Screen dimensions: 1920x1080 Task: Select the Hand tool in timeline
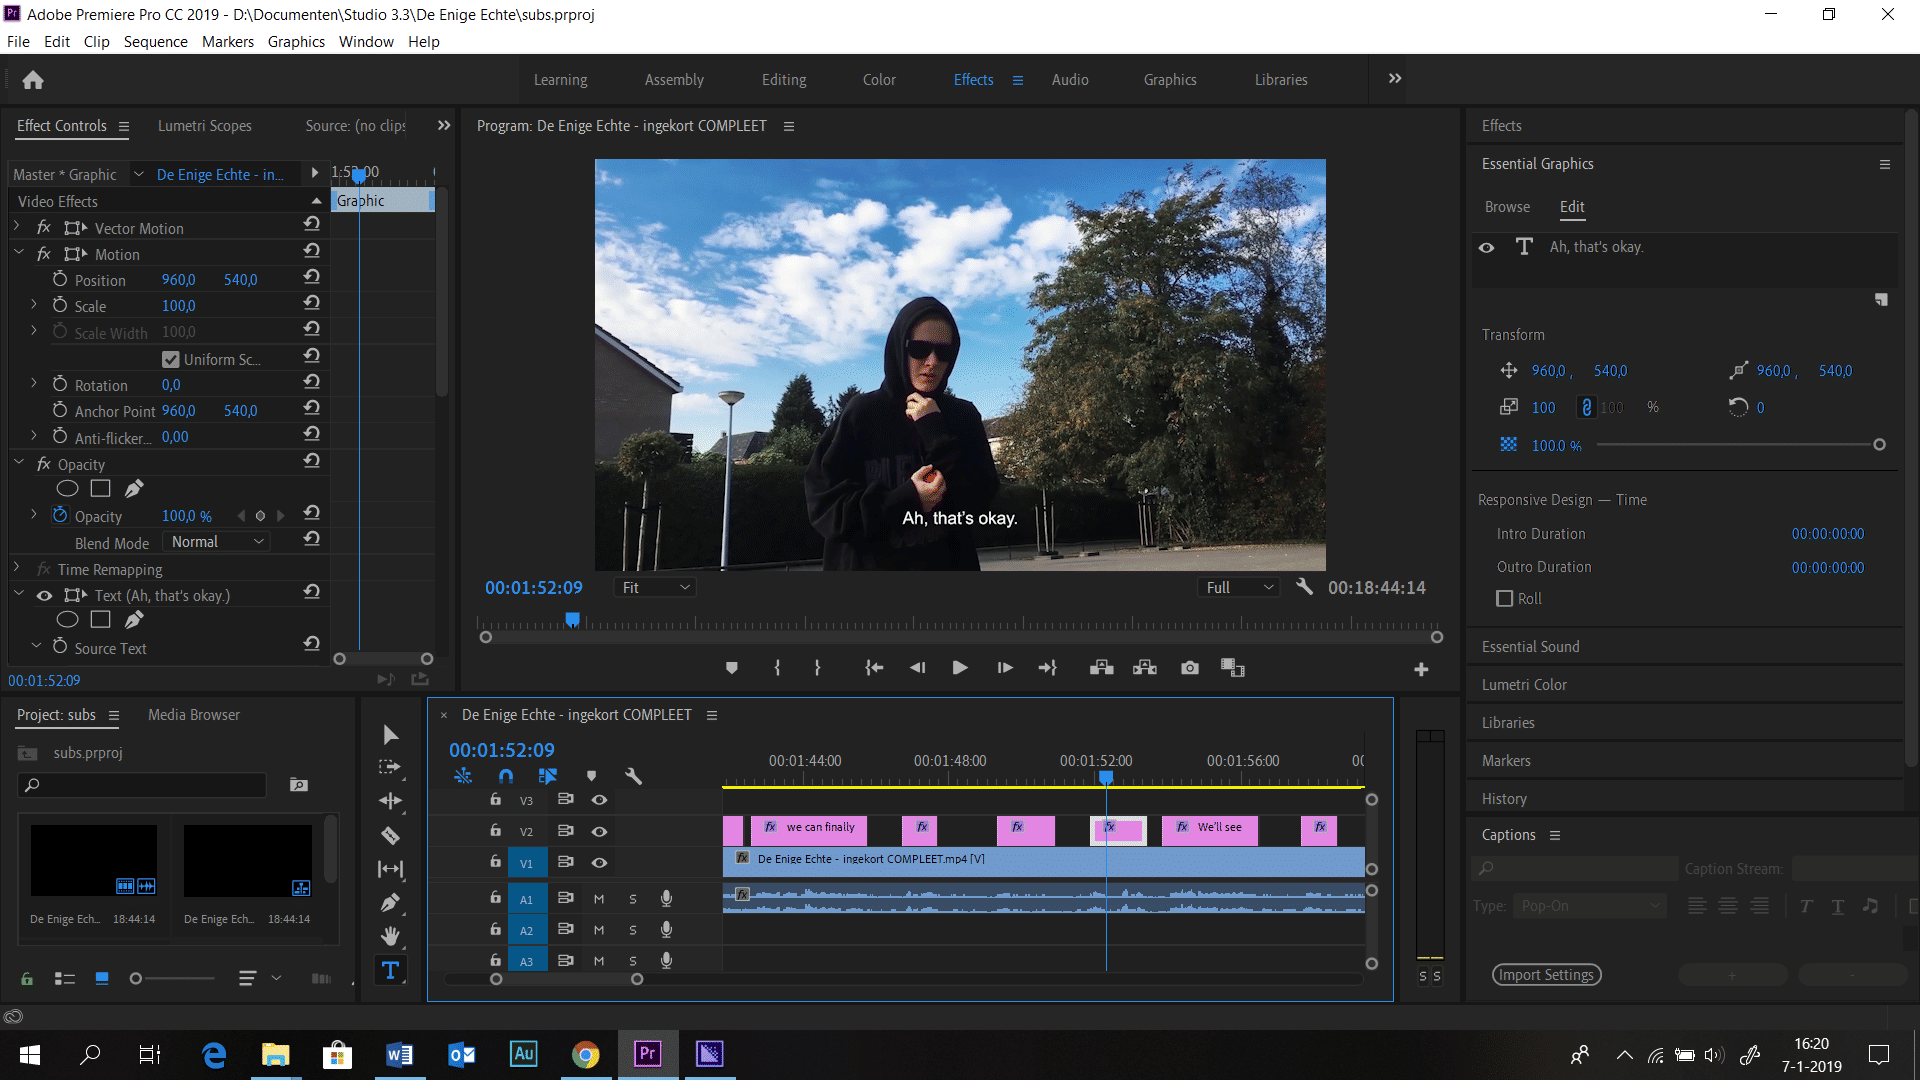click(x=390, y=938)
